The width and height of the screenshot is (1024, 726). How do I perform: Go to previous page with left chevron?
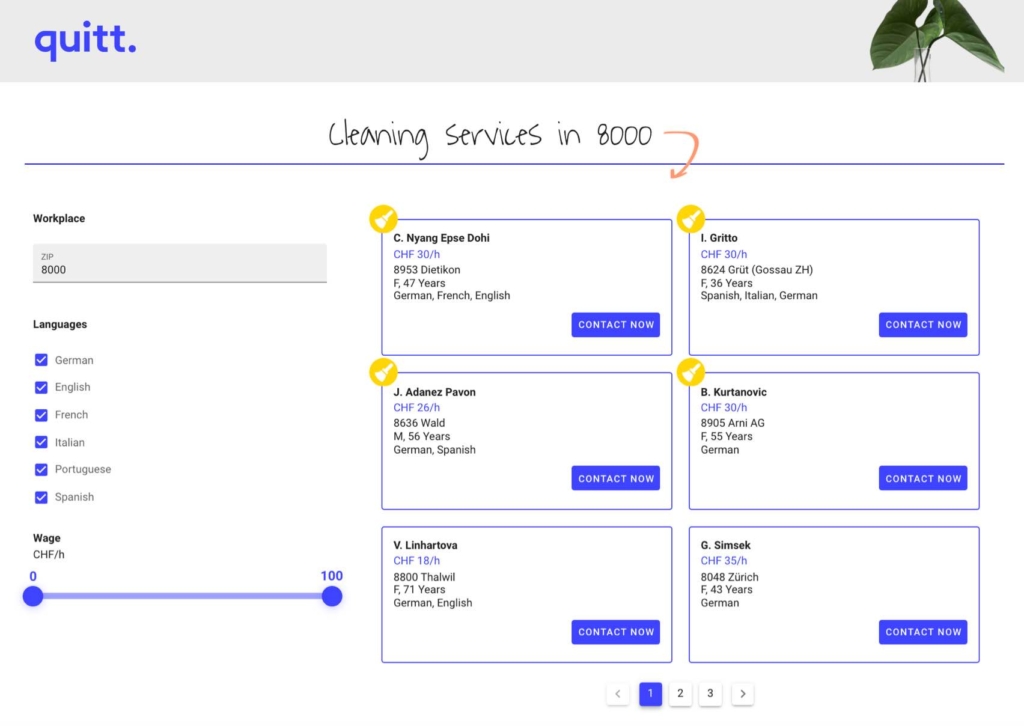(x=618, y=694)
